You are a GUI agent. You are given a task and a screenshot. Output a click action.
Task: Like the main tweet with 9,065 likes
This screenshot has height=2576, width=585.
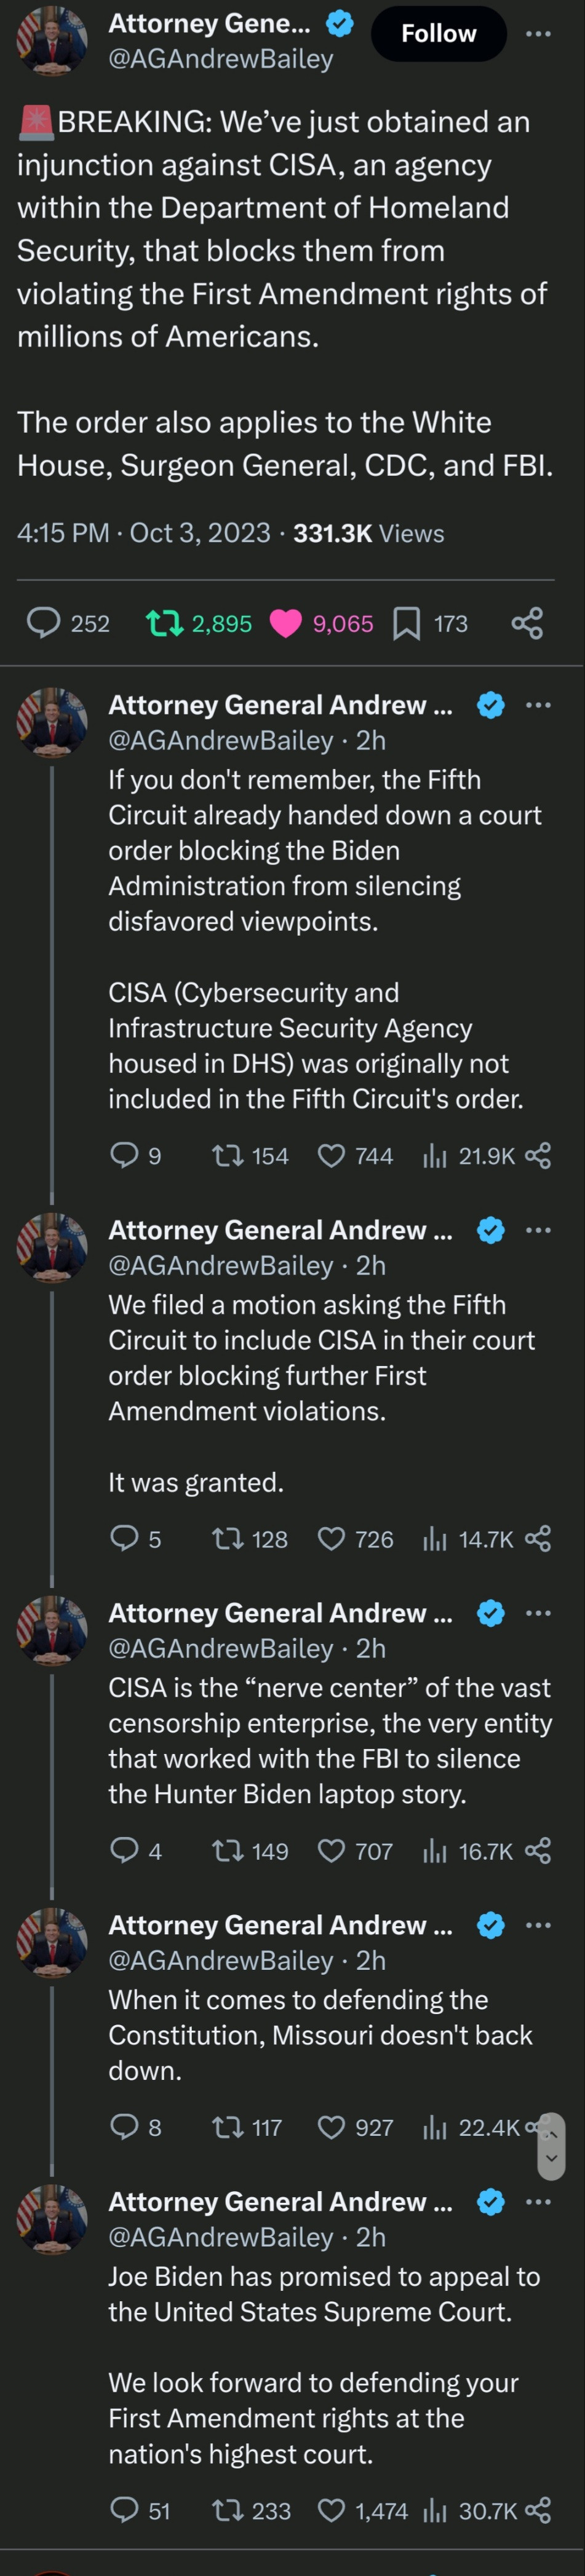pos(286,623)
